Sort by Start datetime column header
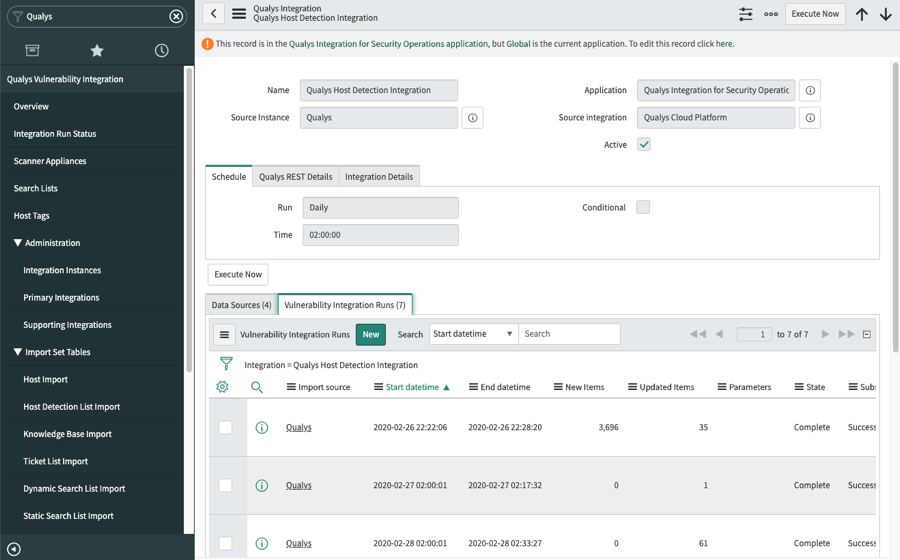Screen dimensions: 900x560 412,387
